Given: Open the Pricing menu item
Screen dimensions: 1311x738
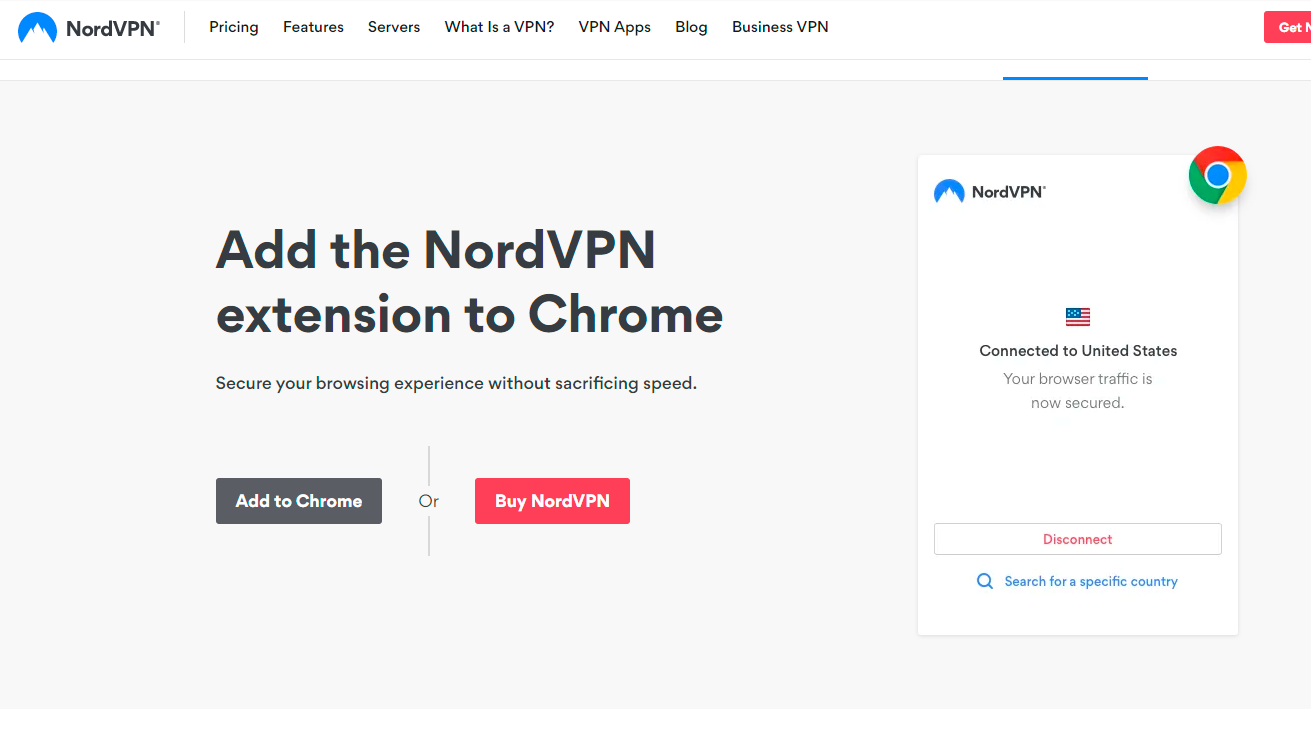Looking at the screenshot, I should 233,27.
